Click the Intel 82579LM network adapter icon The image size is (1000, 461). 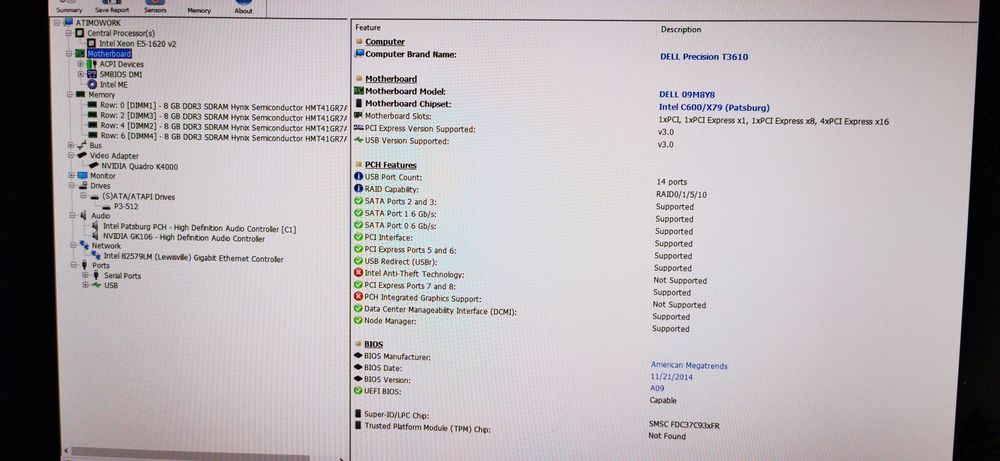(95, 256)
